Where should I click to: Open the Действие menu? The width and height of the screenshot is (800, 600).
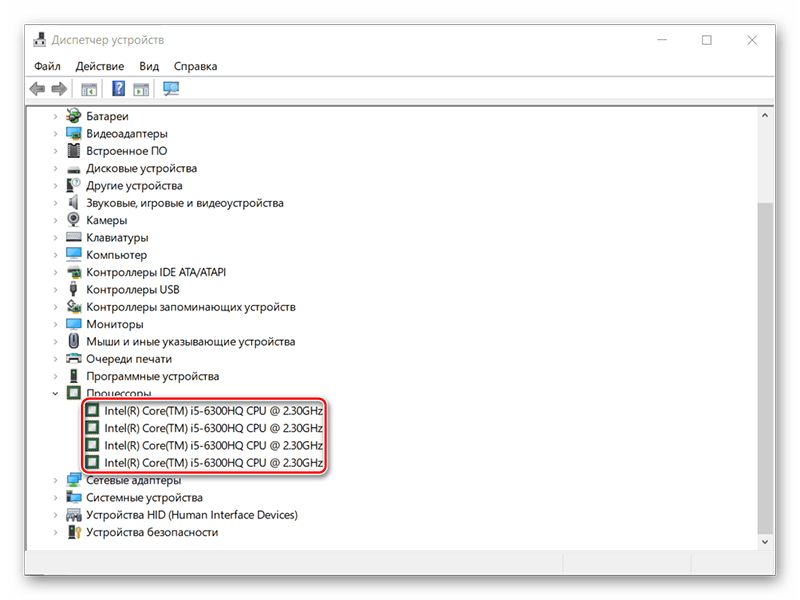[99, 66]
